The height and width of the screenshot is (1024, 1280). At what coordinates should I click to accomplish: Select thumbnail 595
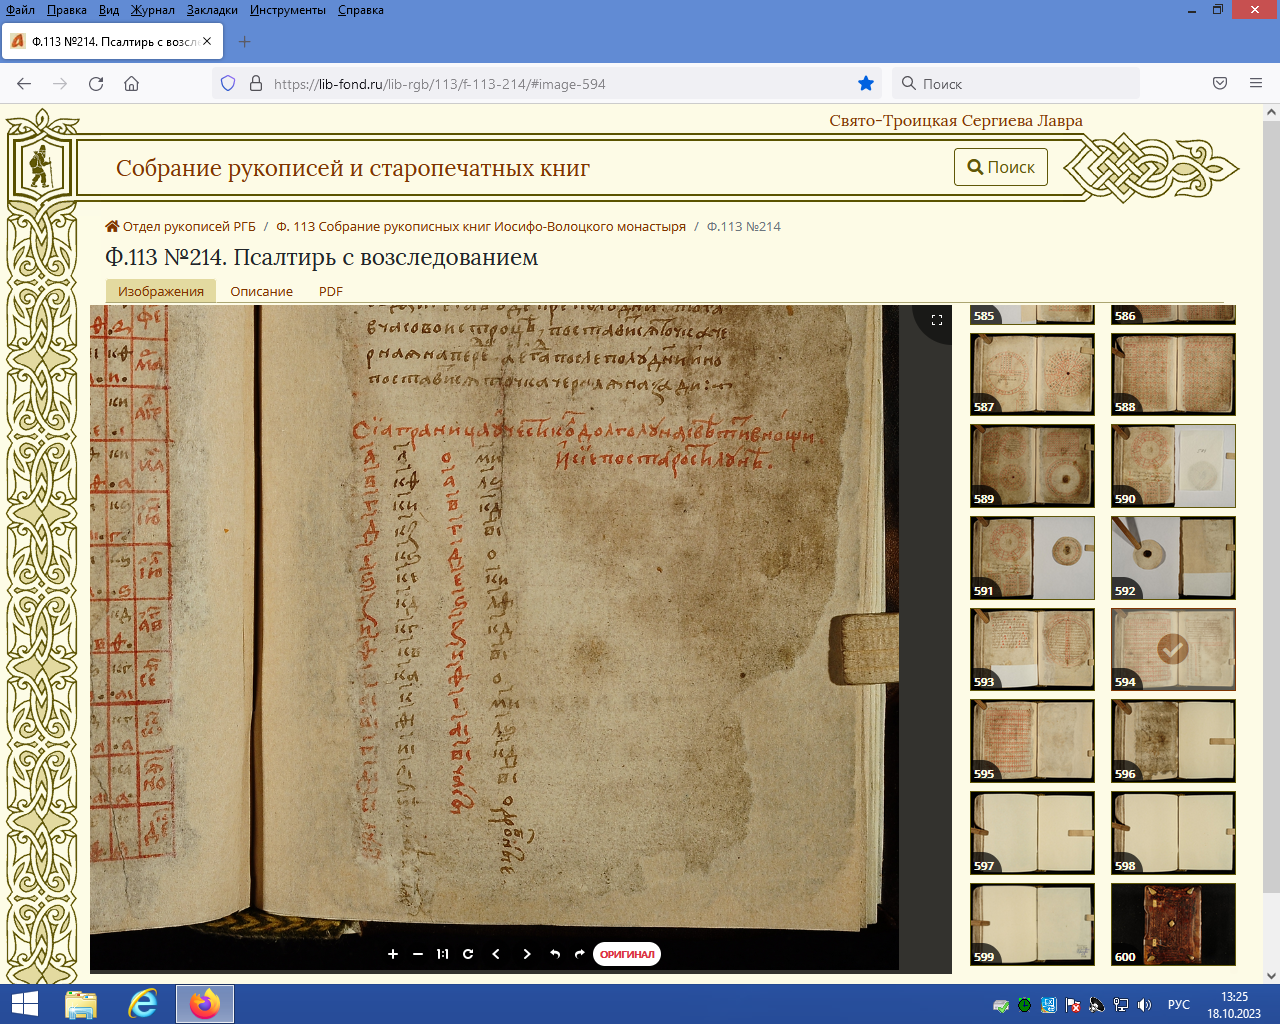click(x=1032, y=741)
